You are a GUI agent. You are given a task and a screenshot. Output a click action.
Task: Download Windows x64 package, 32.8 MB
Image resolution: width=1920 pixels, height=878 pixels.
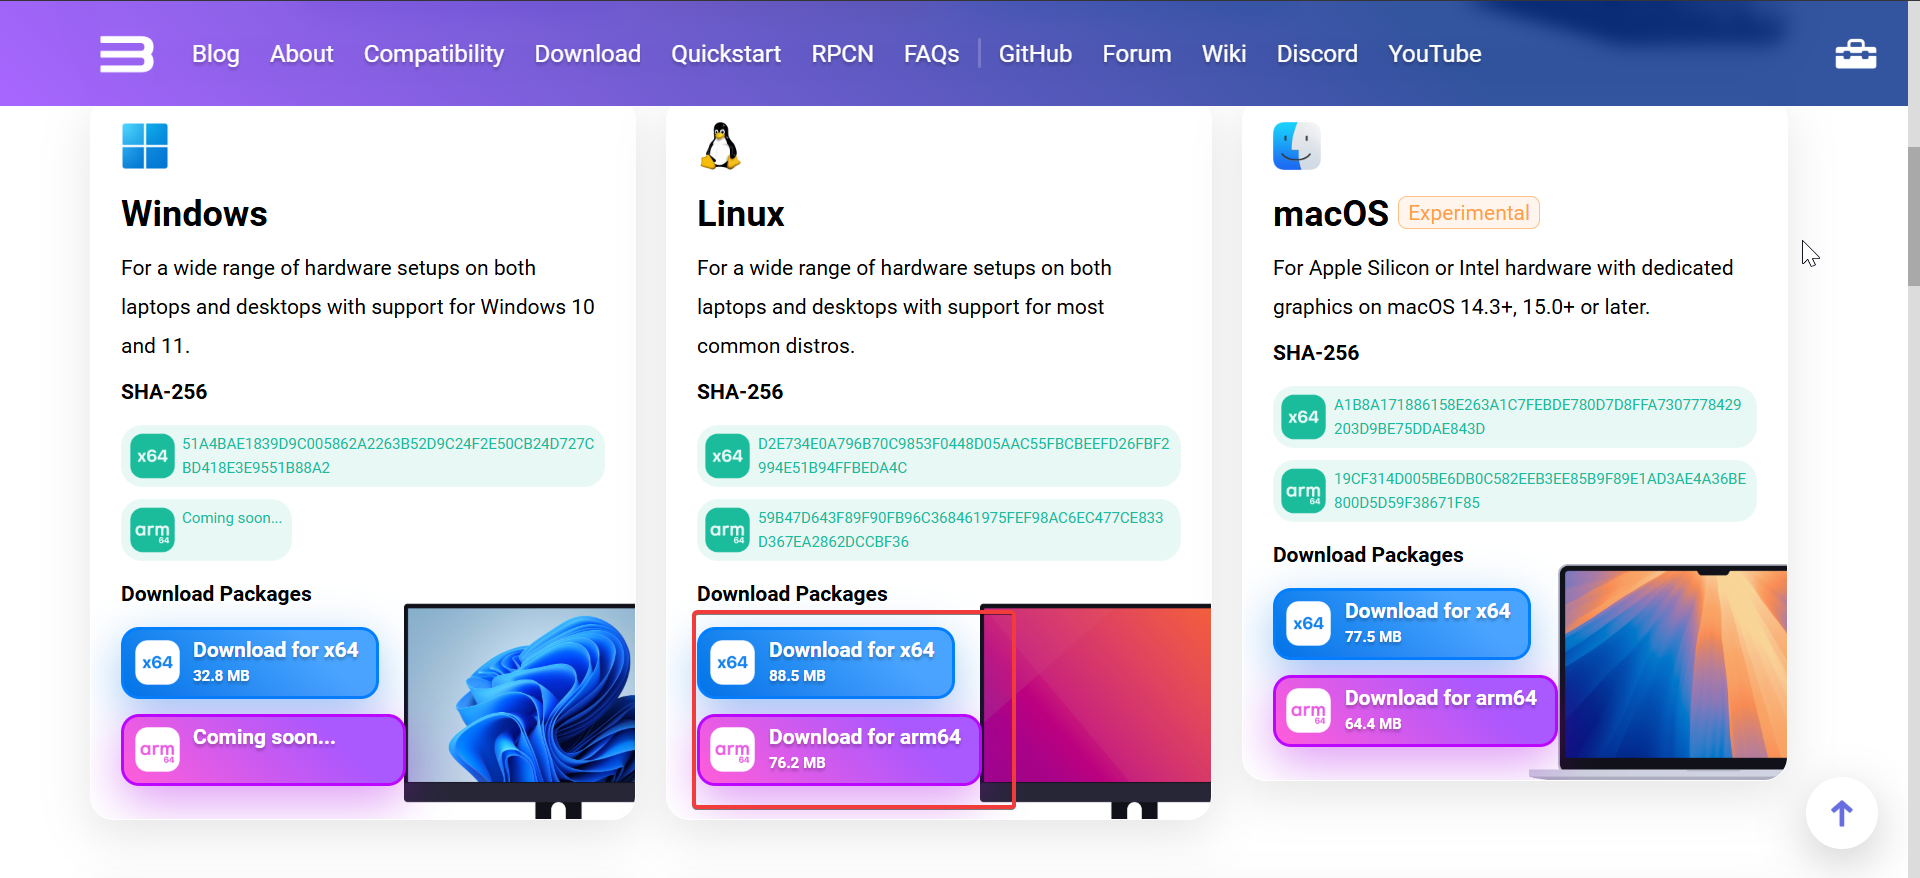[x=250, y=663]
